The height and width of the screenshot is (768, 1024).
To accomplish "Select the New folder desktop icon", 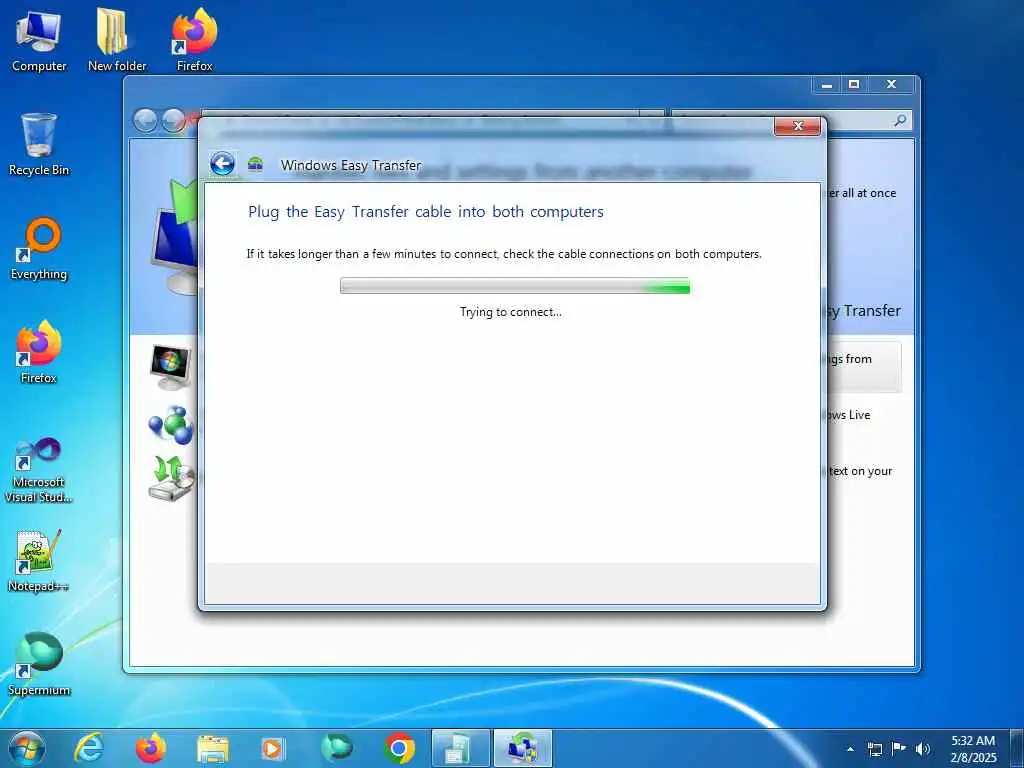I will point(117,41).
